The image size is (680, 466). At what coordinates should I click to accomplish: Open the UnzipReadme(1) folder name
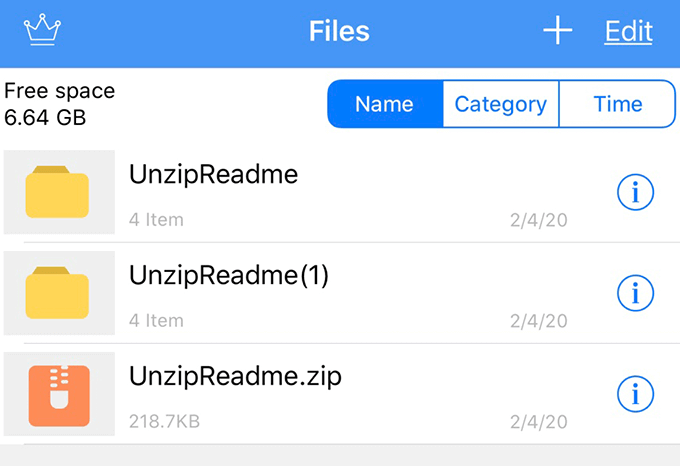(x=229, y=276)
